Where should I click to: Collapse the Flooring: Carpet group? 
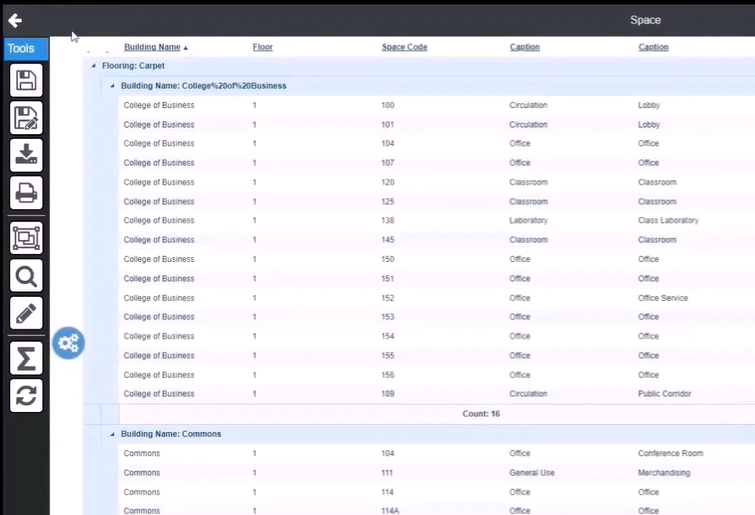(x=93, y=65)
